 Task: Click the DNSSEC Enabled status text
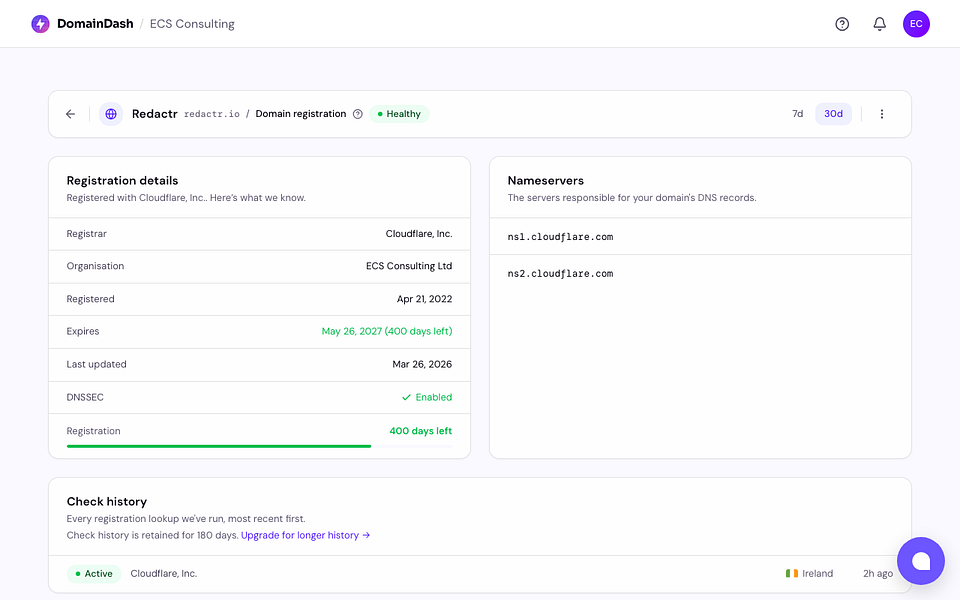click(x=433, y=397)
